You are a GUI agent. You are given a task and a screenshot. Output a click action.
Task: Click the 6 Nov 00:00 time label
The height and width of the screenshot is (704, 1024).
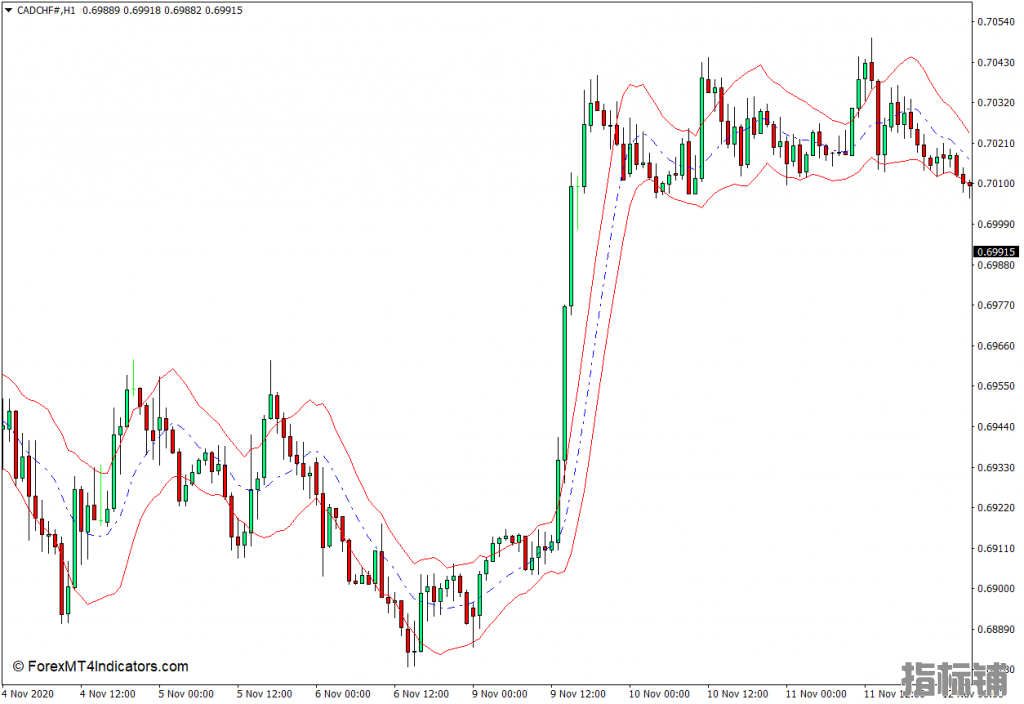tap(343, 694)
